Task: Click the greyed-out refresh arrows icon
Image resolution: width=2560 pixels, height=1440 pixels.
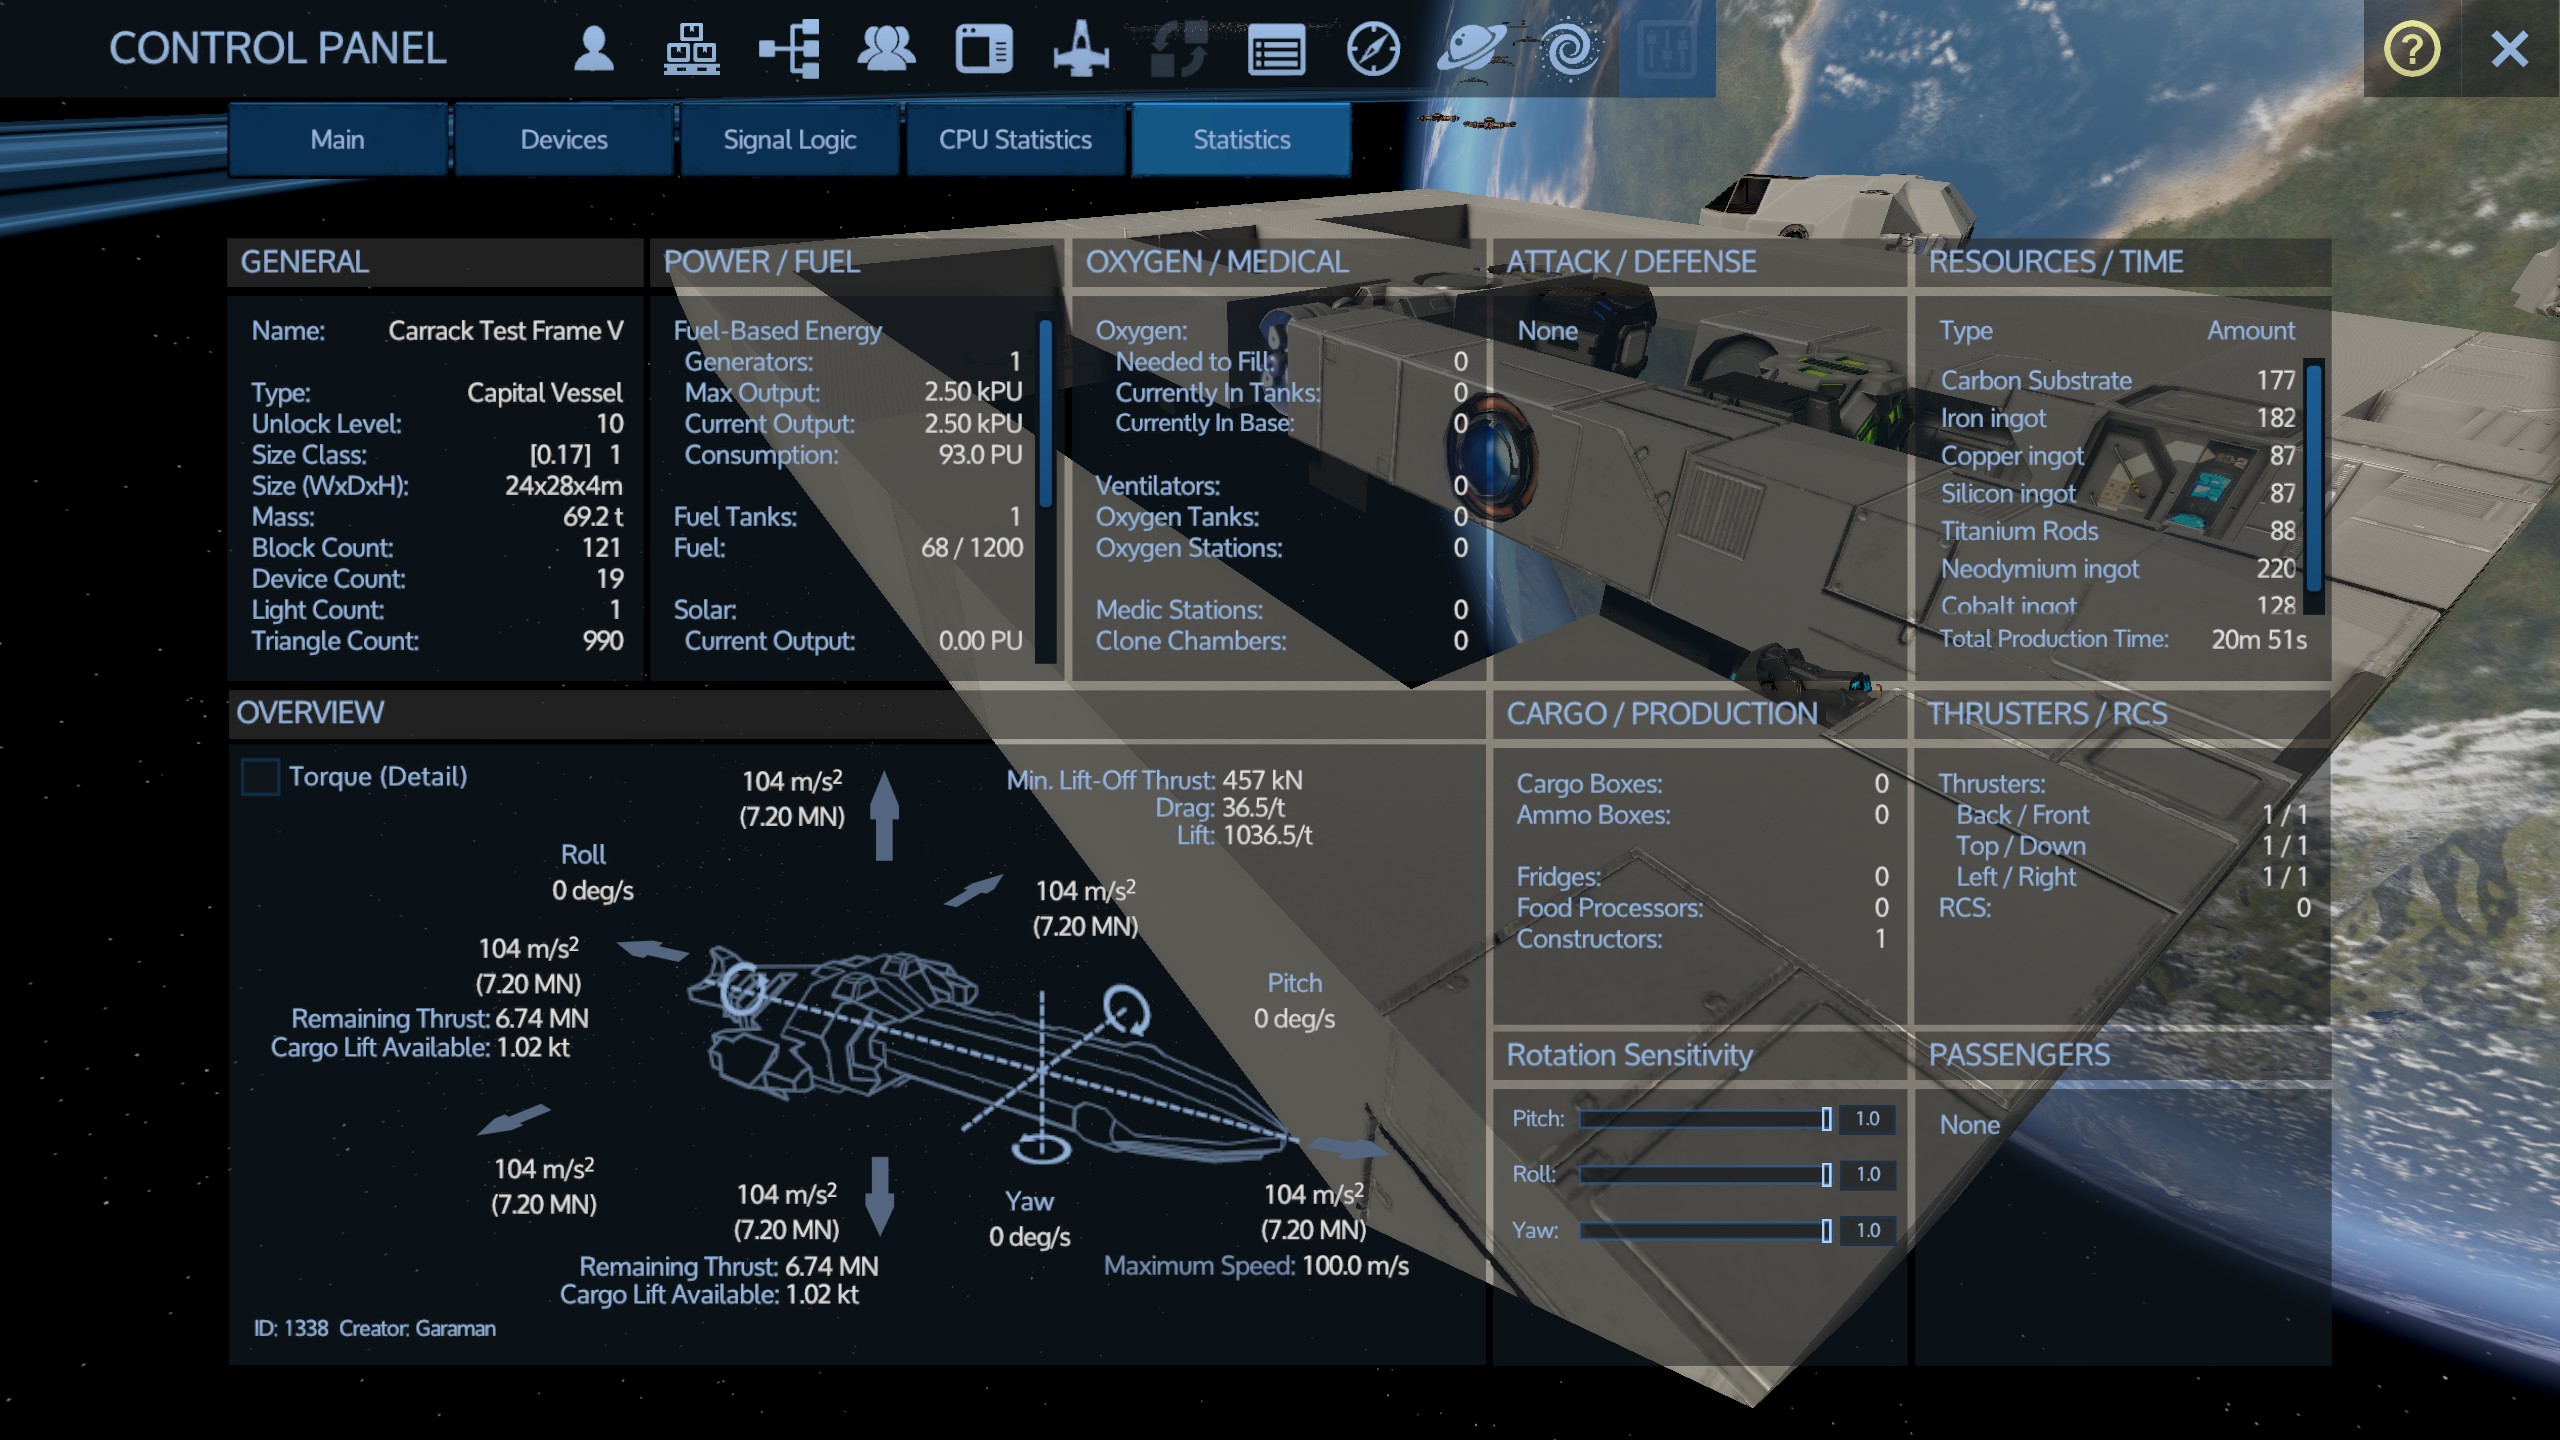Action: [1178, 49]
